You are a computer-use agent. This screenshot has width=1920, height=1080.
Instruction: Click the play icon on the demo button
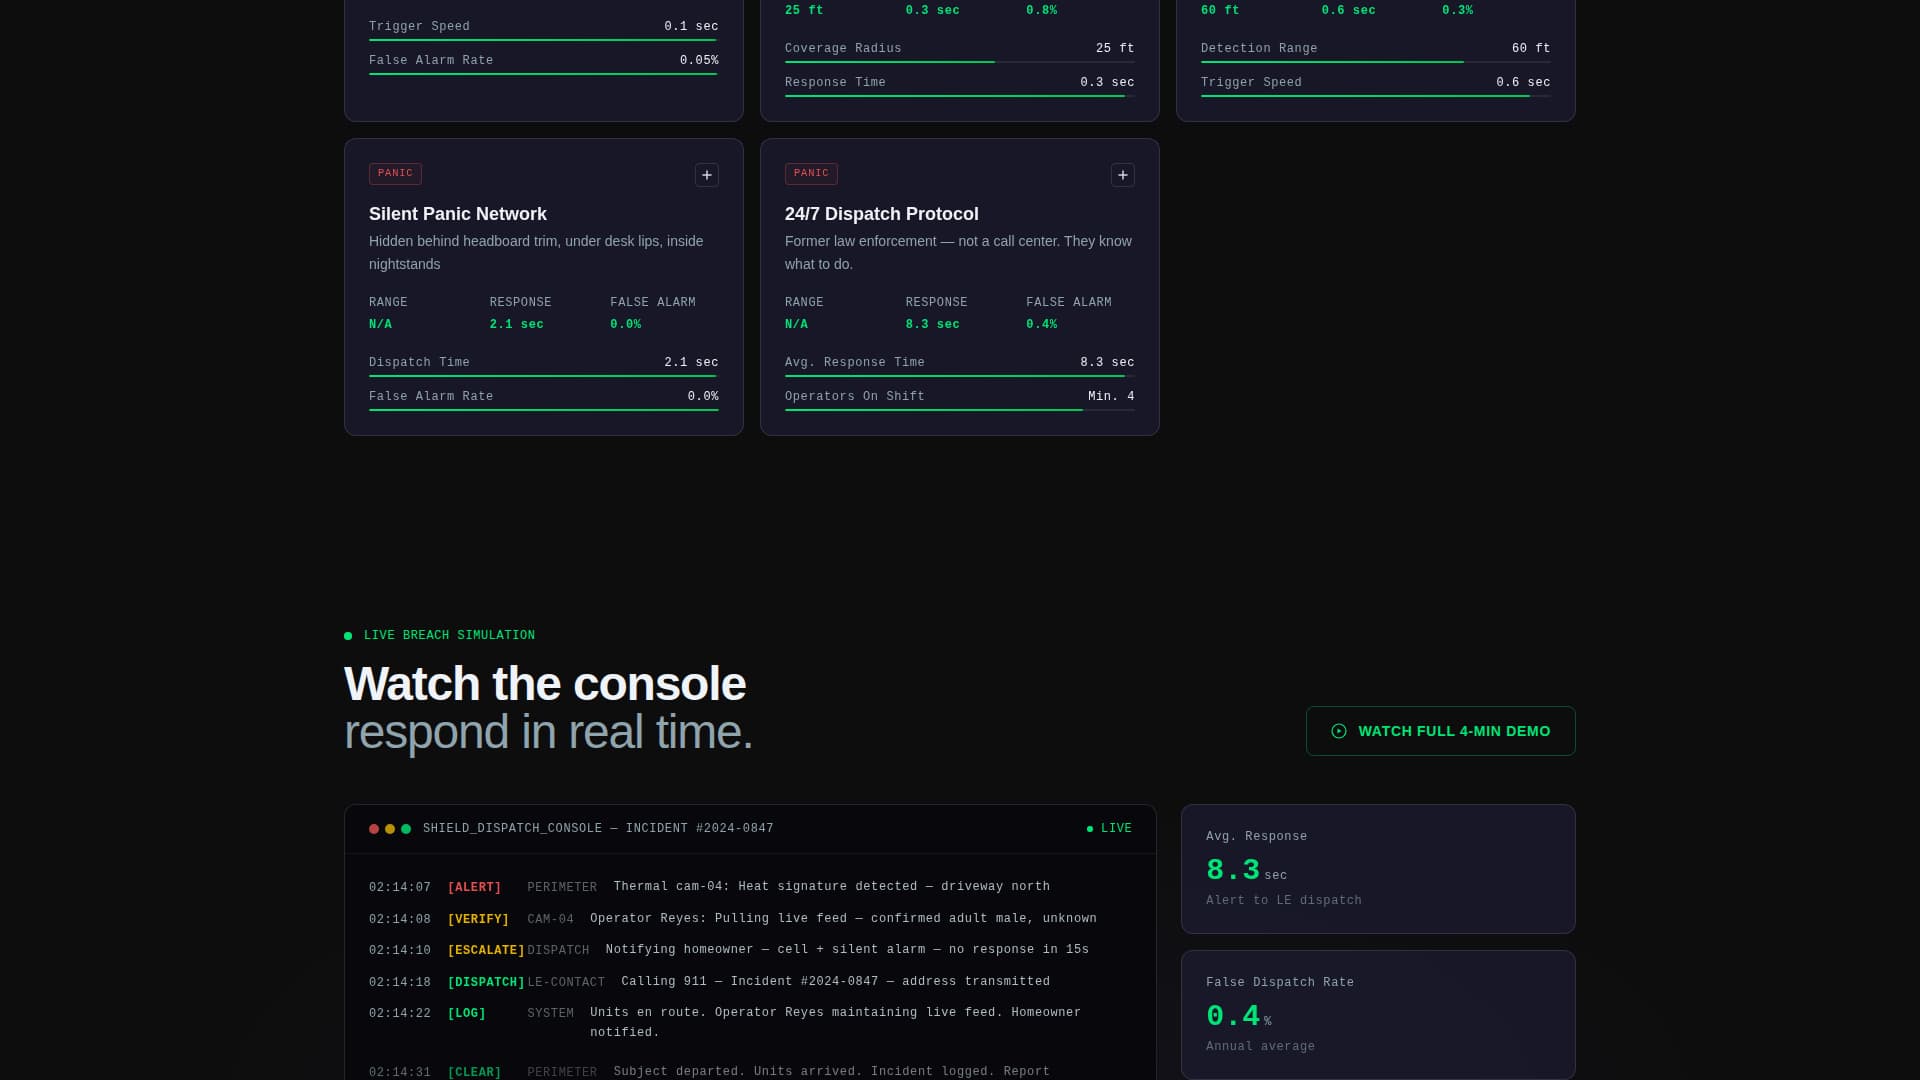point(1339,731)
